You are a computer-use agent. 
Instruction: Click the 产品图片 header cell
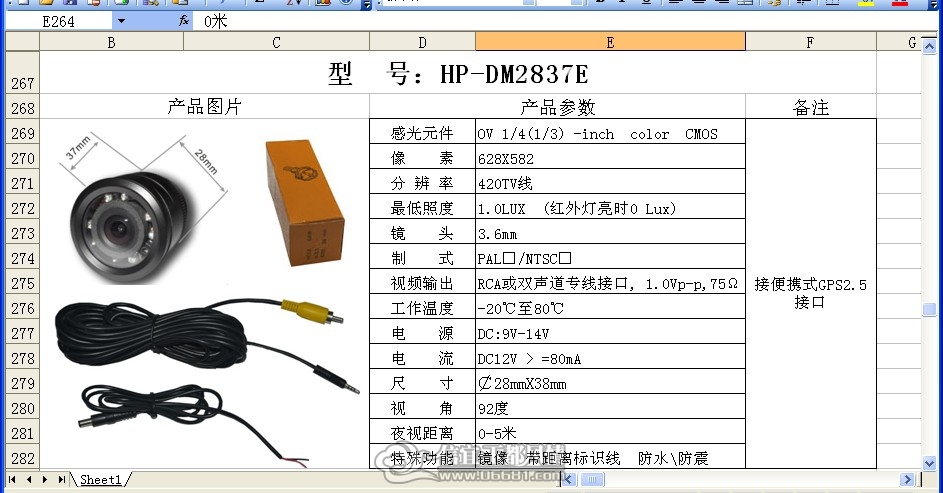[204, 106]
